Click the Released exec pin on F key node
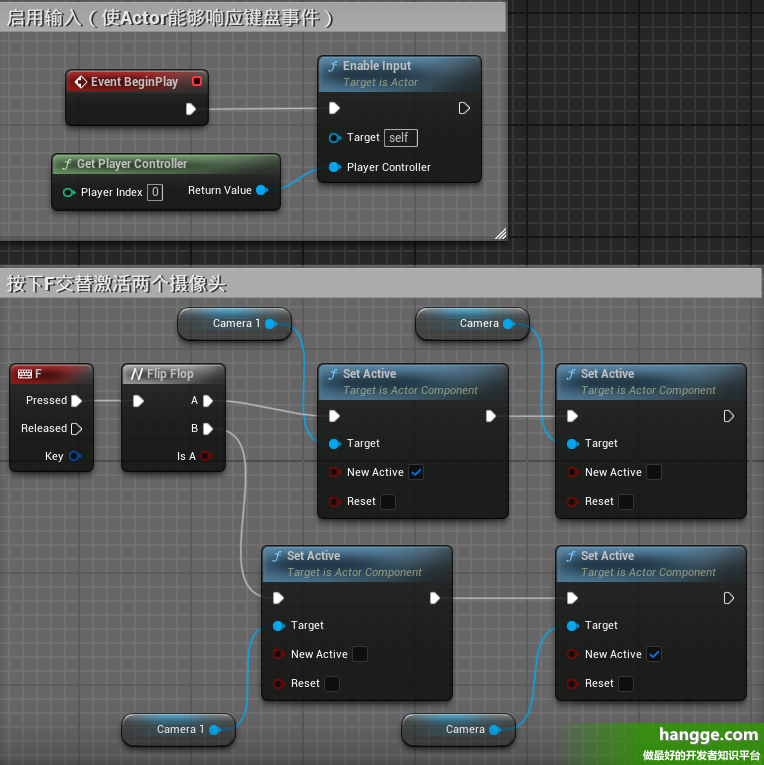Viewport: 764px width, 765px height. [77, 429]
